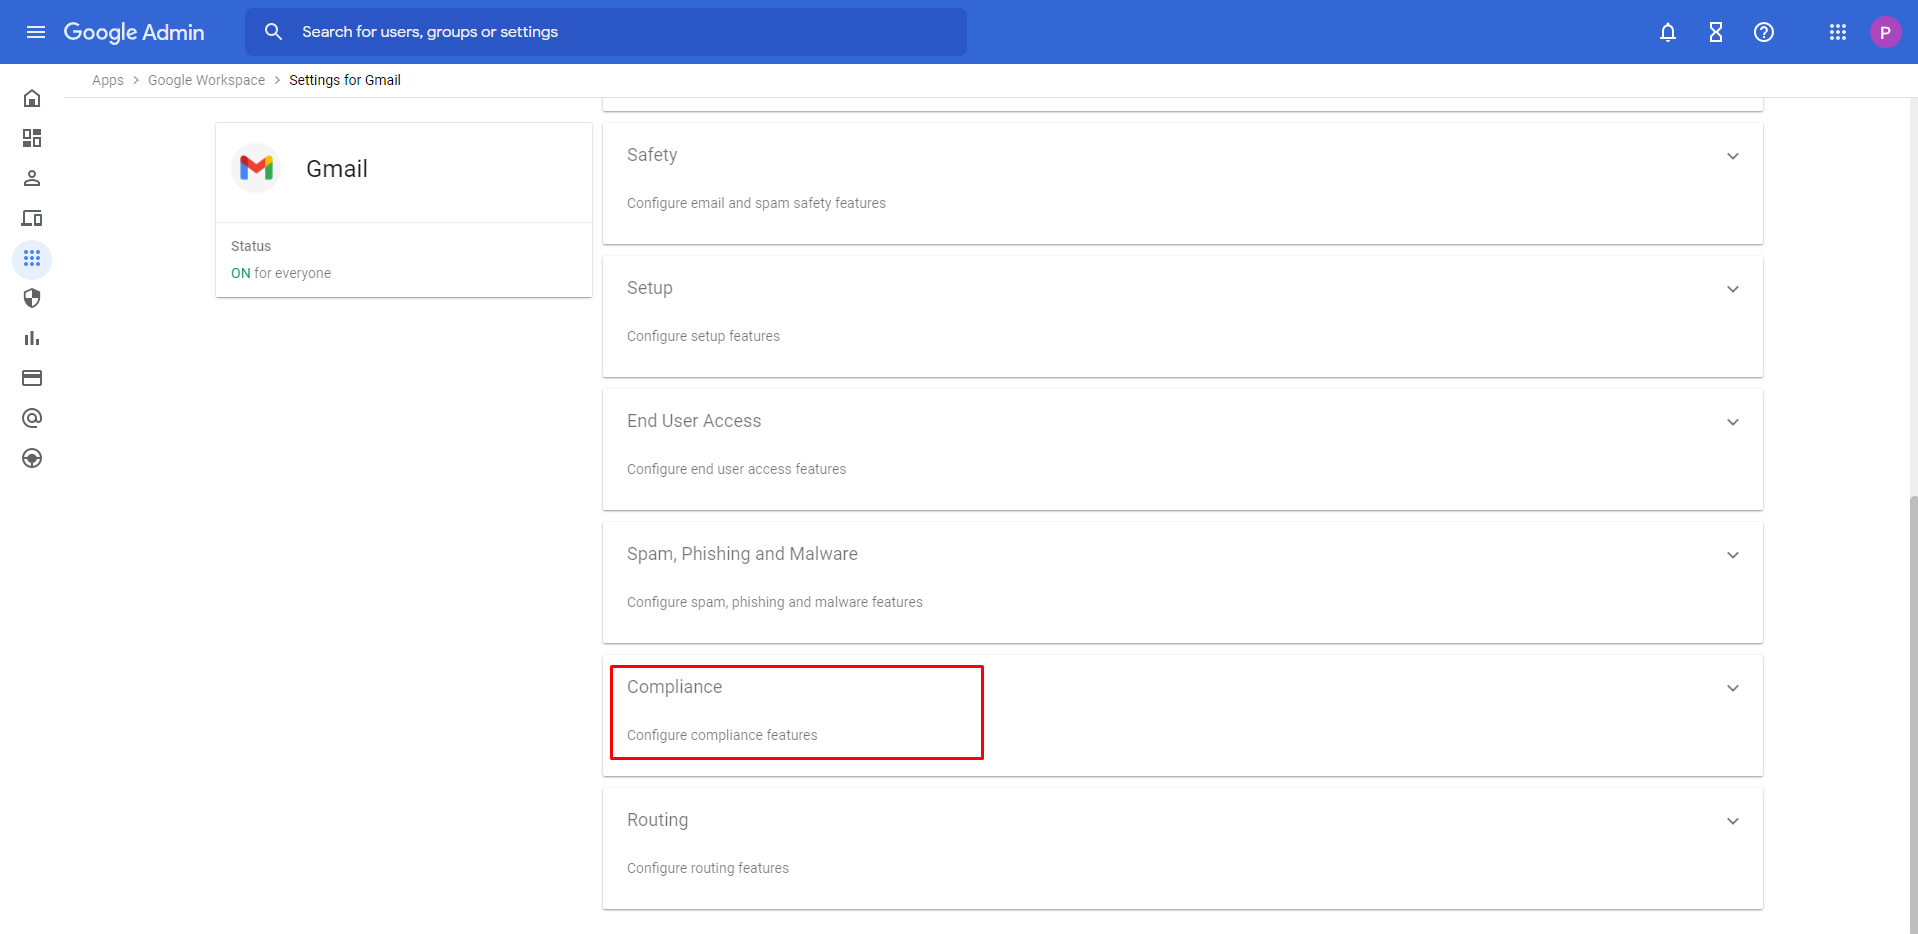Open the last sidebar globe-like icon

[x=32, y=458]
